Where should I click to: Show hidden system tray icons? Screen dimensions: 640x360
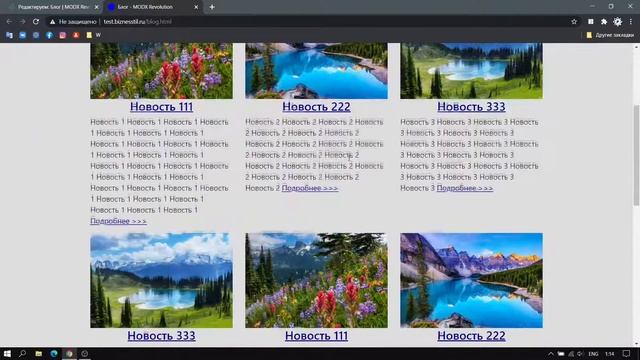[551, 354]
